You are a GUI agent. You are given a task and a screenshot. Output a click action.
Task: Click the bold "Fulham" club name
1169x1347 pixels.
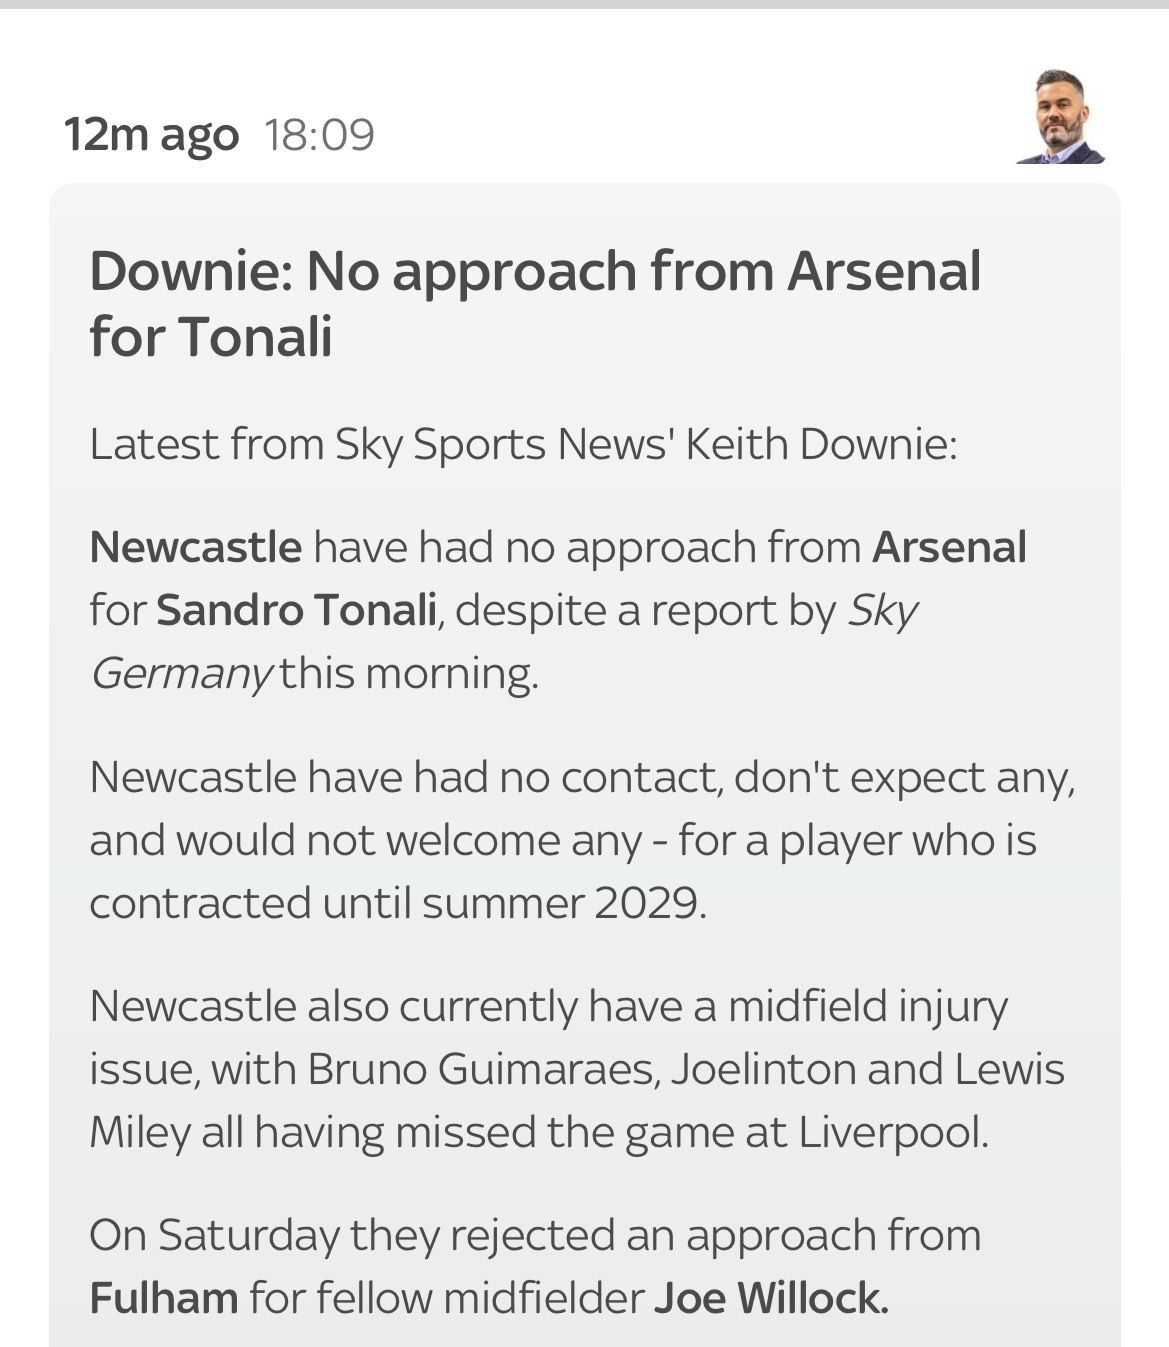(164, 1298)
